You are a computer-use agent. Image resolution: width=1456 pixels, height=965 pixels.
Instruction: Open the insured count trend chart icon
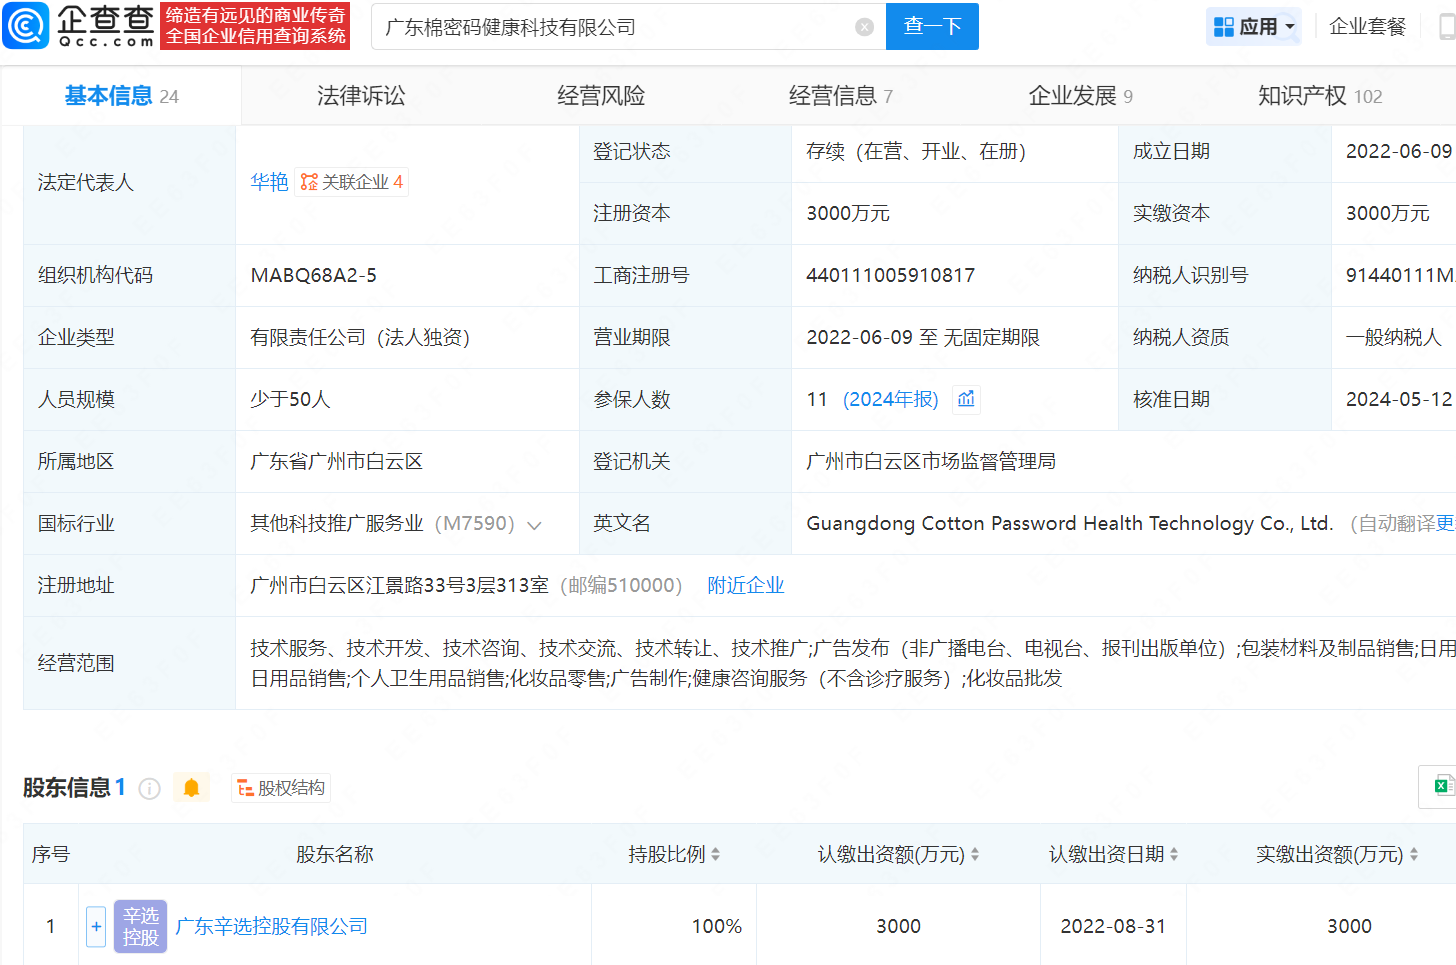(966, 399)
